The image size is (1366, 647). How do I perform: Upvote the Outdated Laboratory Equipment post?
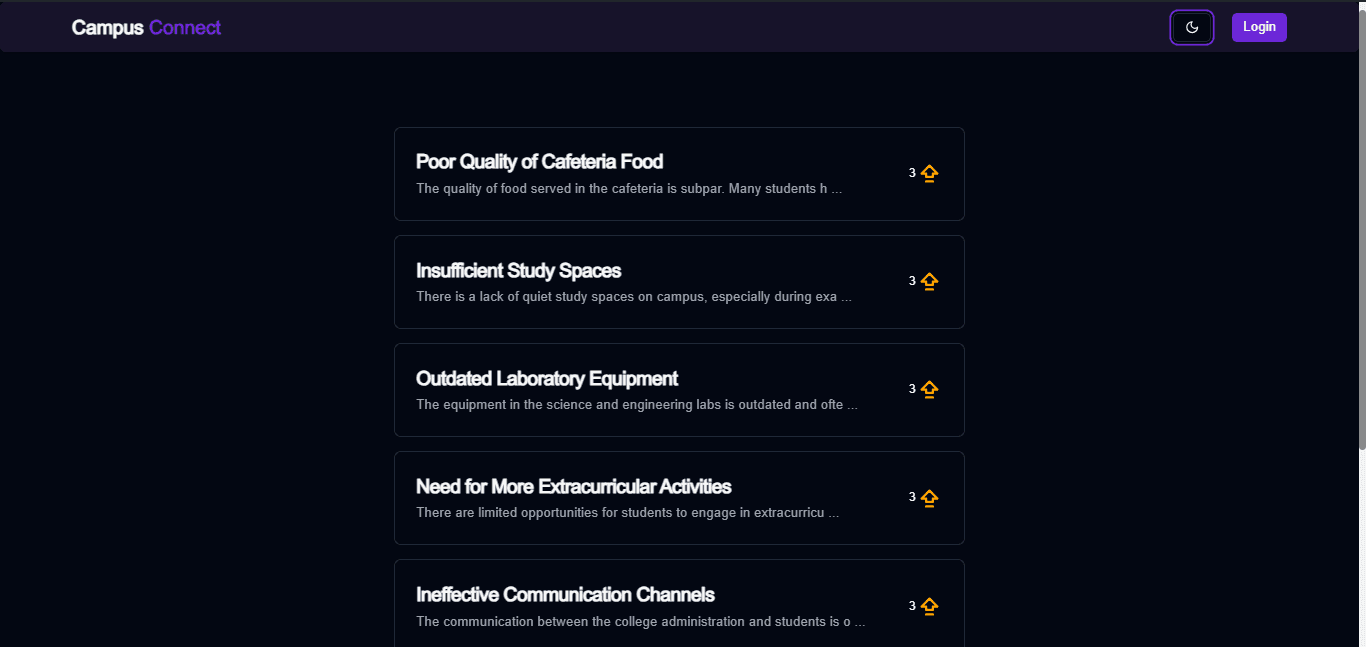pos(930,389)
